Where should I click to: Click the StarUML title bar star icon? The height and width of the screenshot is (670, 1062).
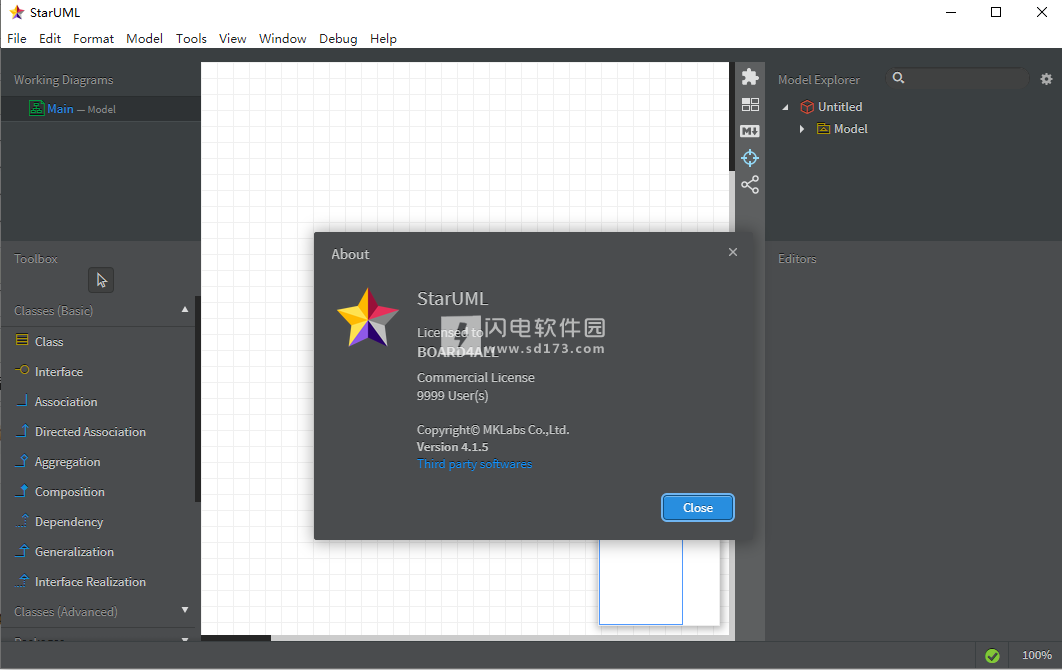[x=17, y=12]
